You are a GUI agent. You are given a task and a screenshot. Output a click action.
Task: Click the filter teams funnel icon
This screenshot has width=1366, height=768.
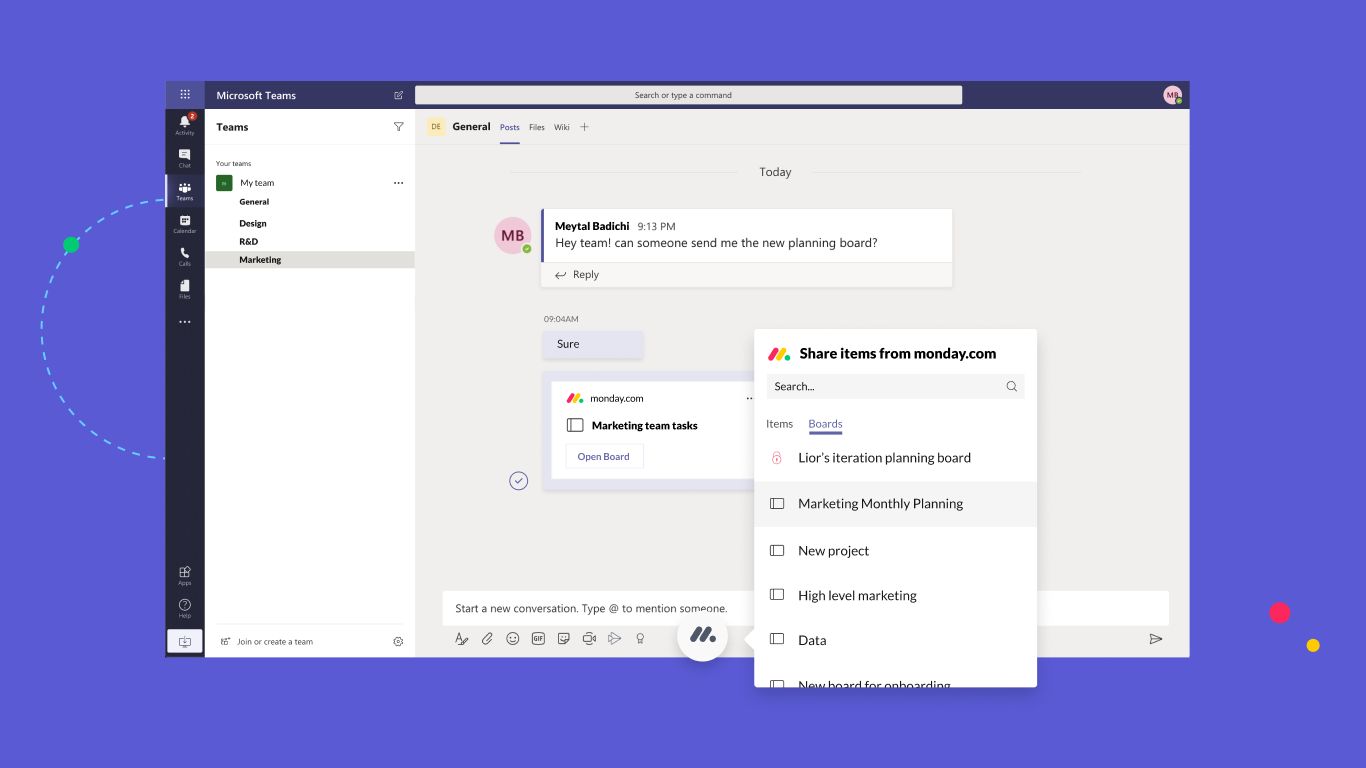point(399,127)
